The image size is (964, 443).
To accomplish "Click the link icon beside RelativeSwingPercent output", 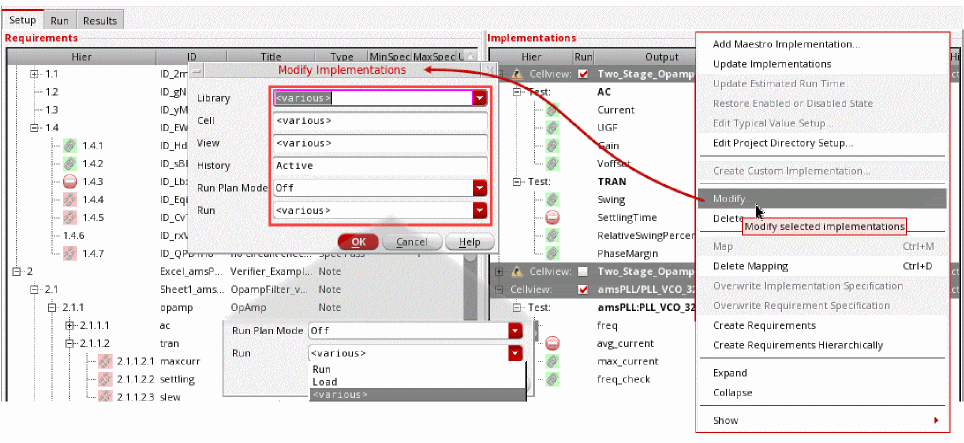I will (552, 235).
